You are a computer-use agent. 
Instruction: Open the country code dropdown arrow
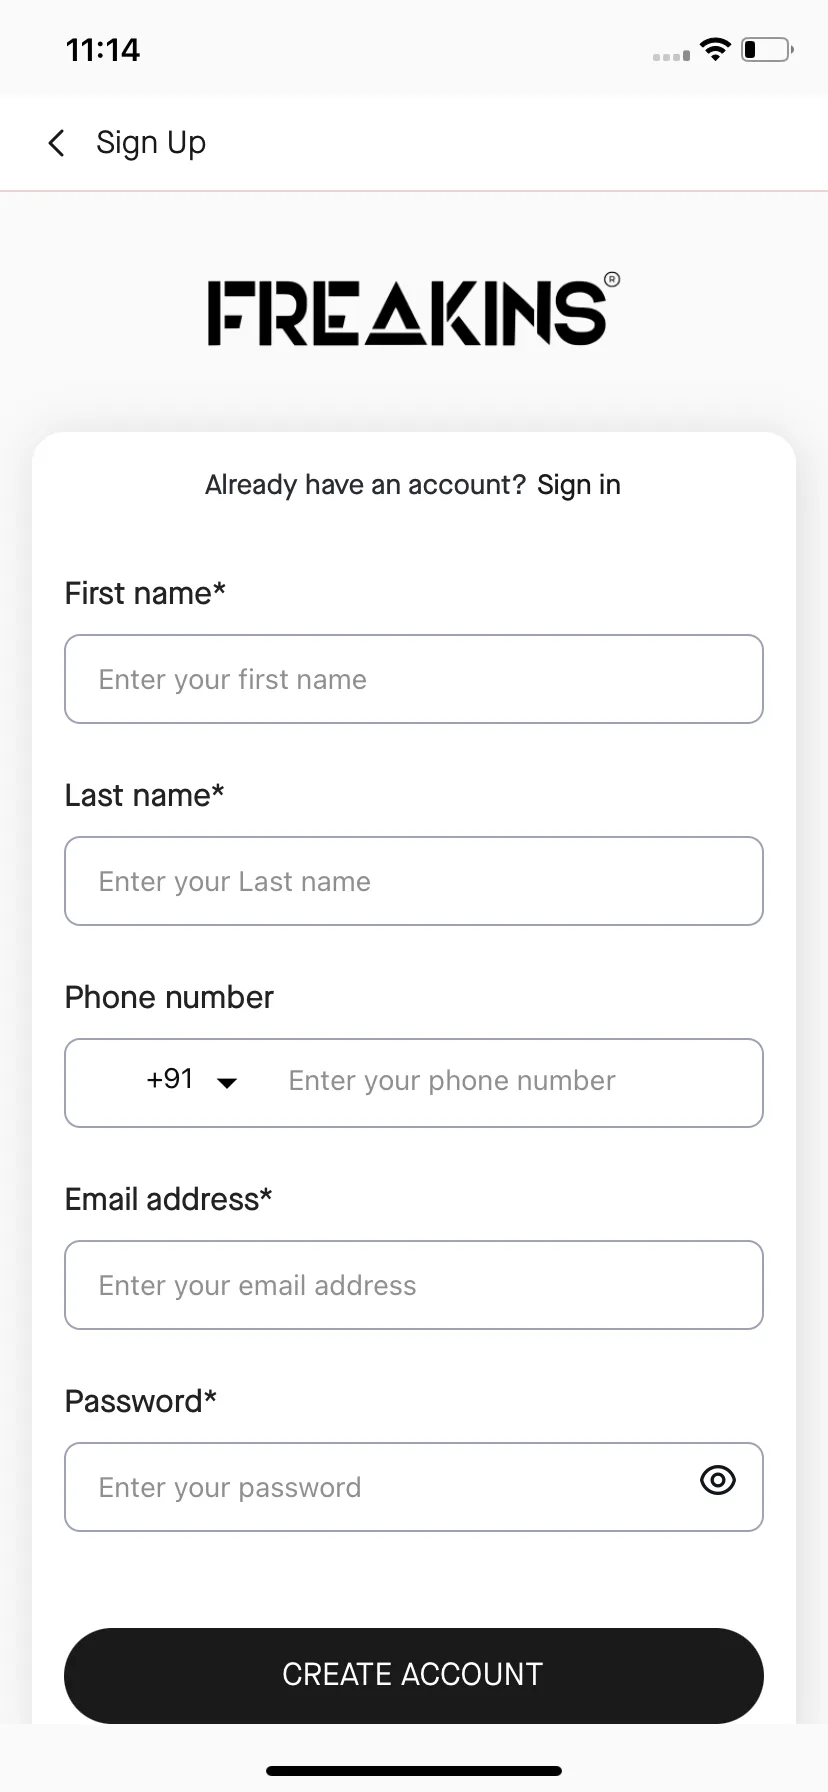[227, 1083]
